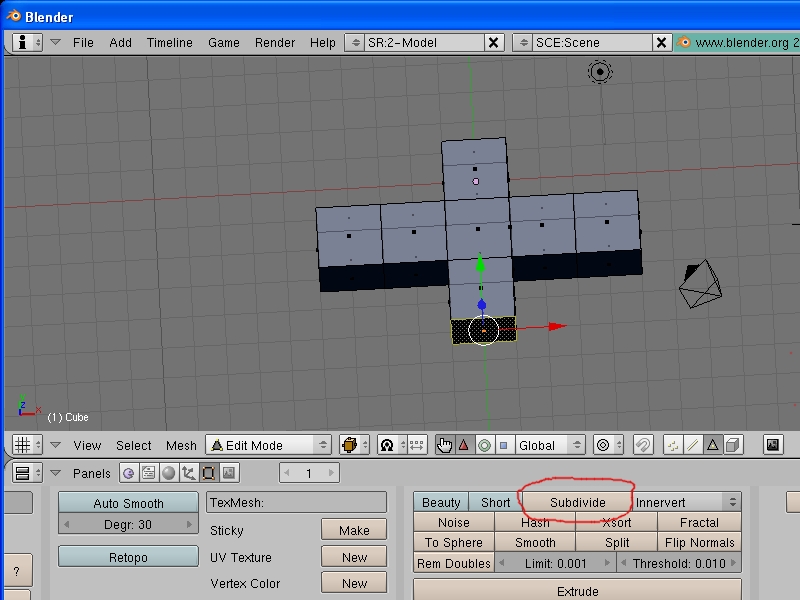The image size is (800, 600).
Task: Open the Select menu in 3D header
Action: pos(134,445)
